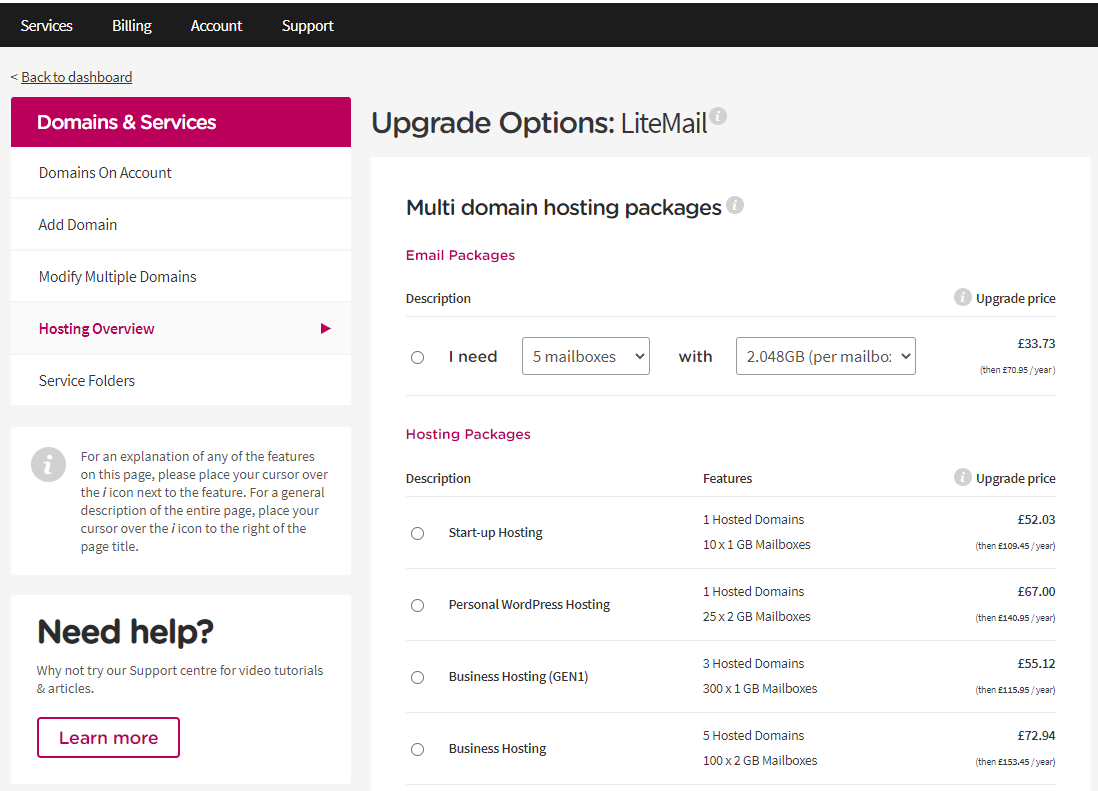Open the Services menu

pos(46,24)
